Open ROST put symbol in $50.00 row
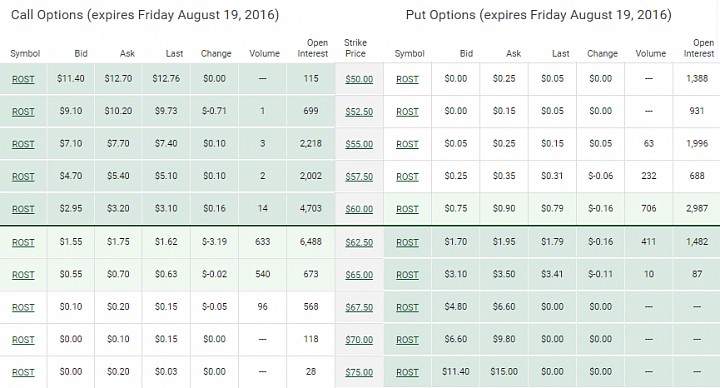The width and height of the screenshot is (720, 388). click(407, 79)
